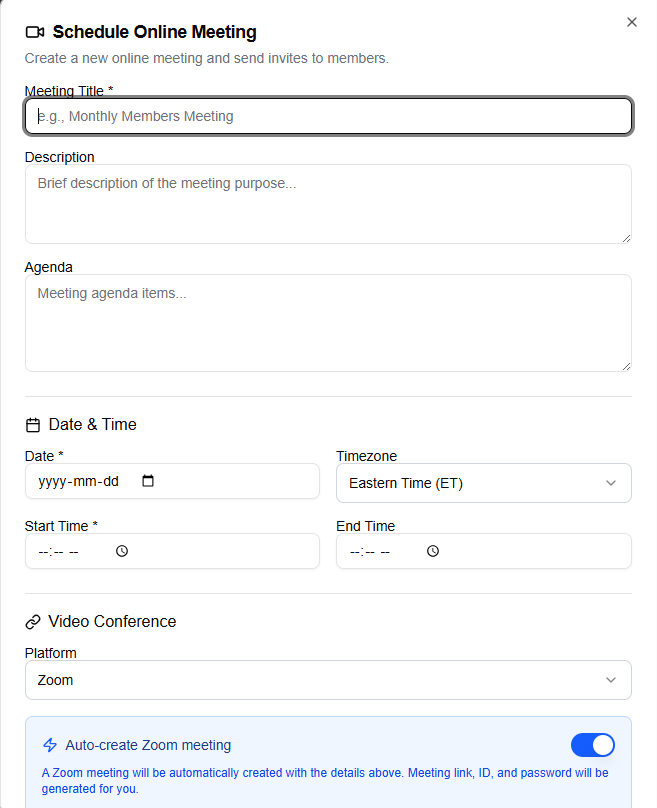
Task: Click the Date input showing yyyy-mm-dd
Action: [80, 481]
